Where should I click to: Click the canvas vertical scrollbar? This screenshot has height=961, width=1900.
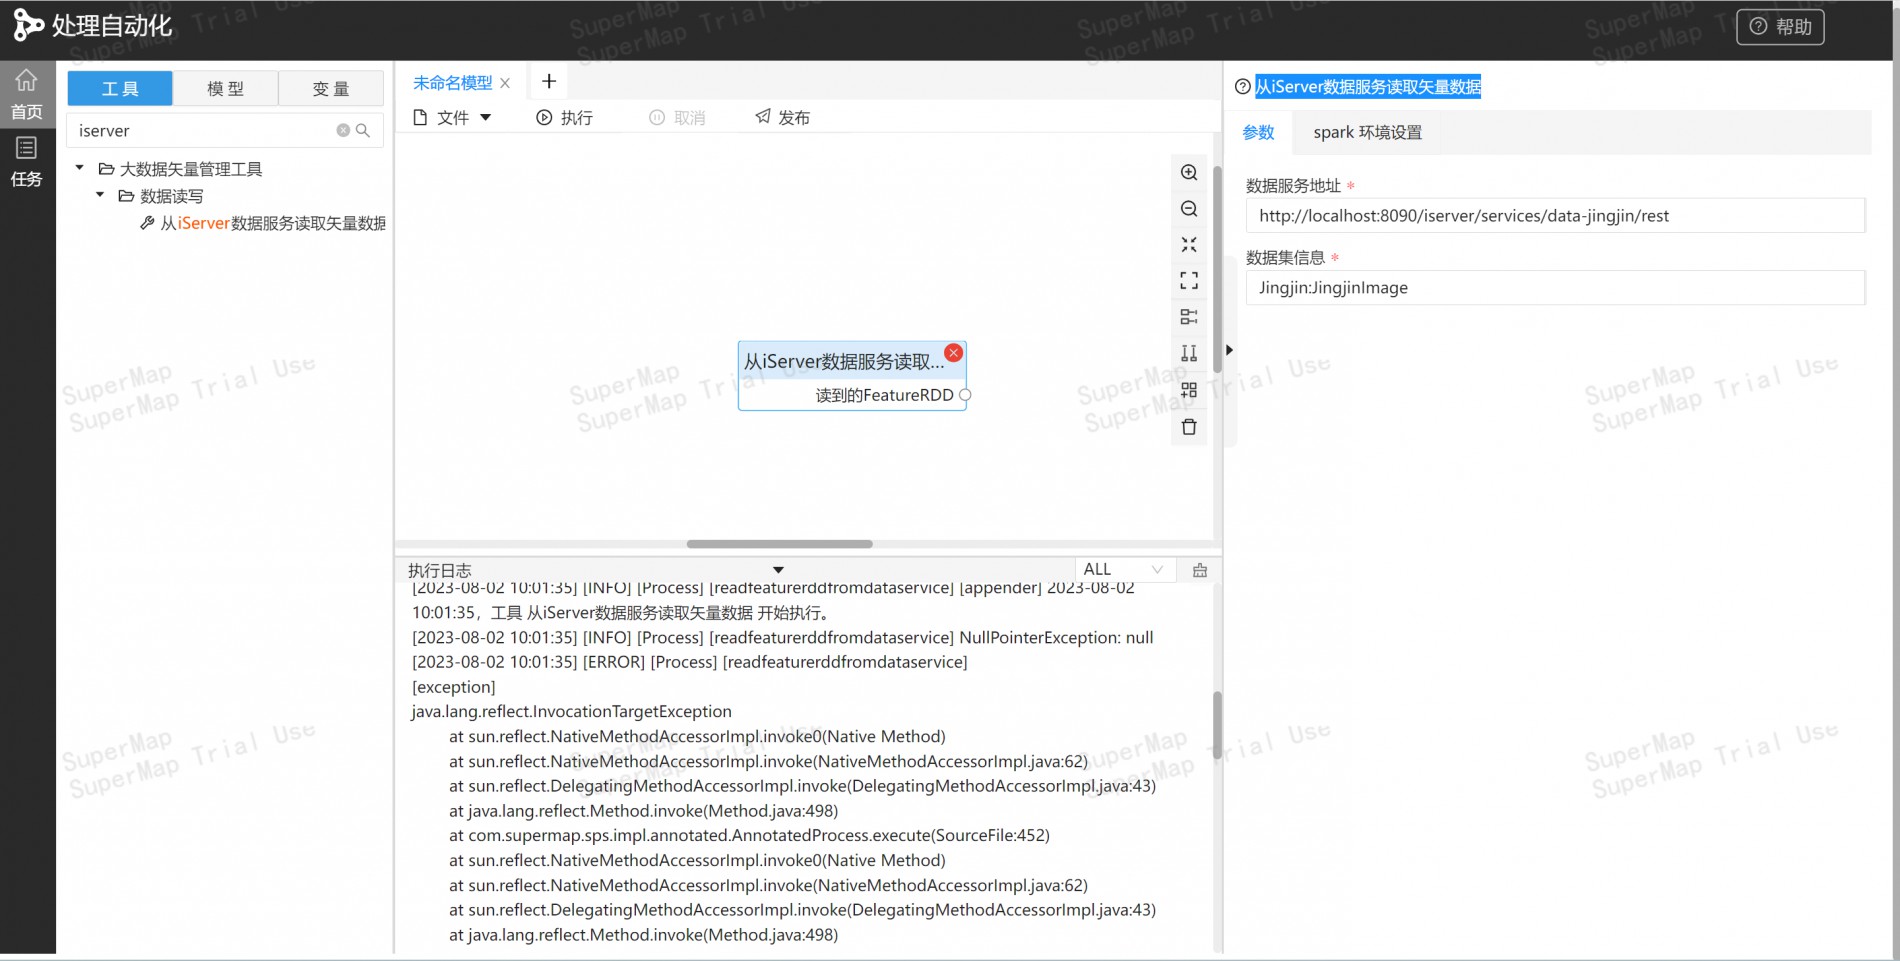[1217, 270]
